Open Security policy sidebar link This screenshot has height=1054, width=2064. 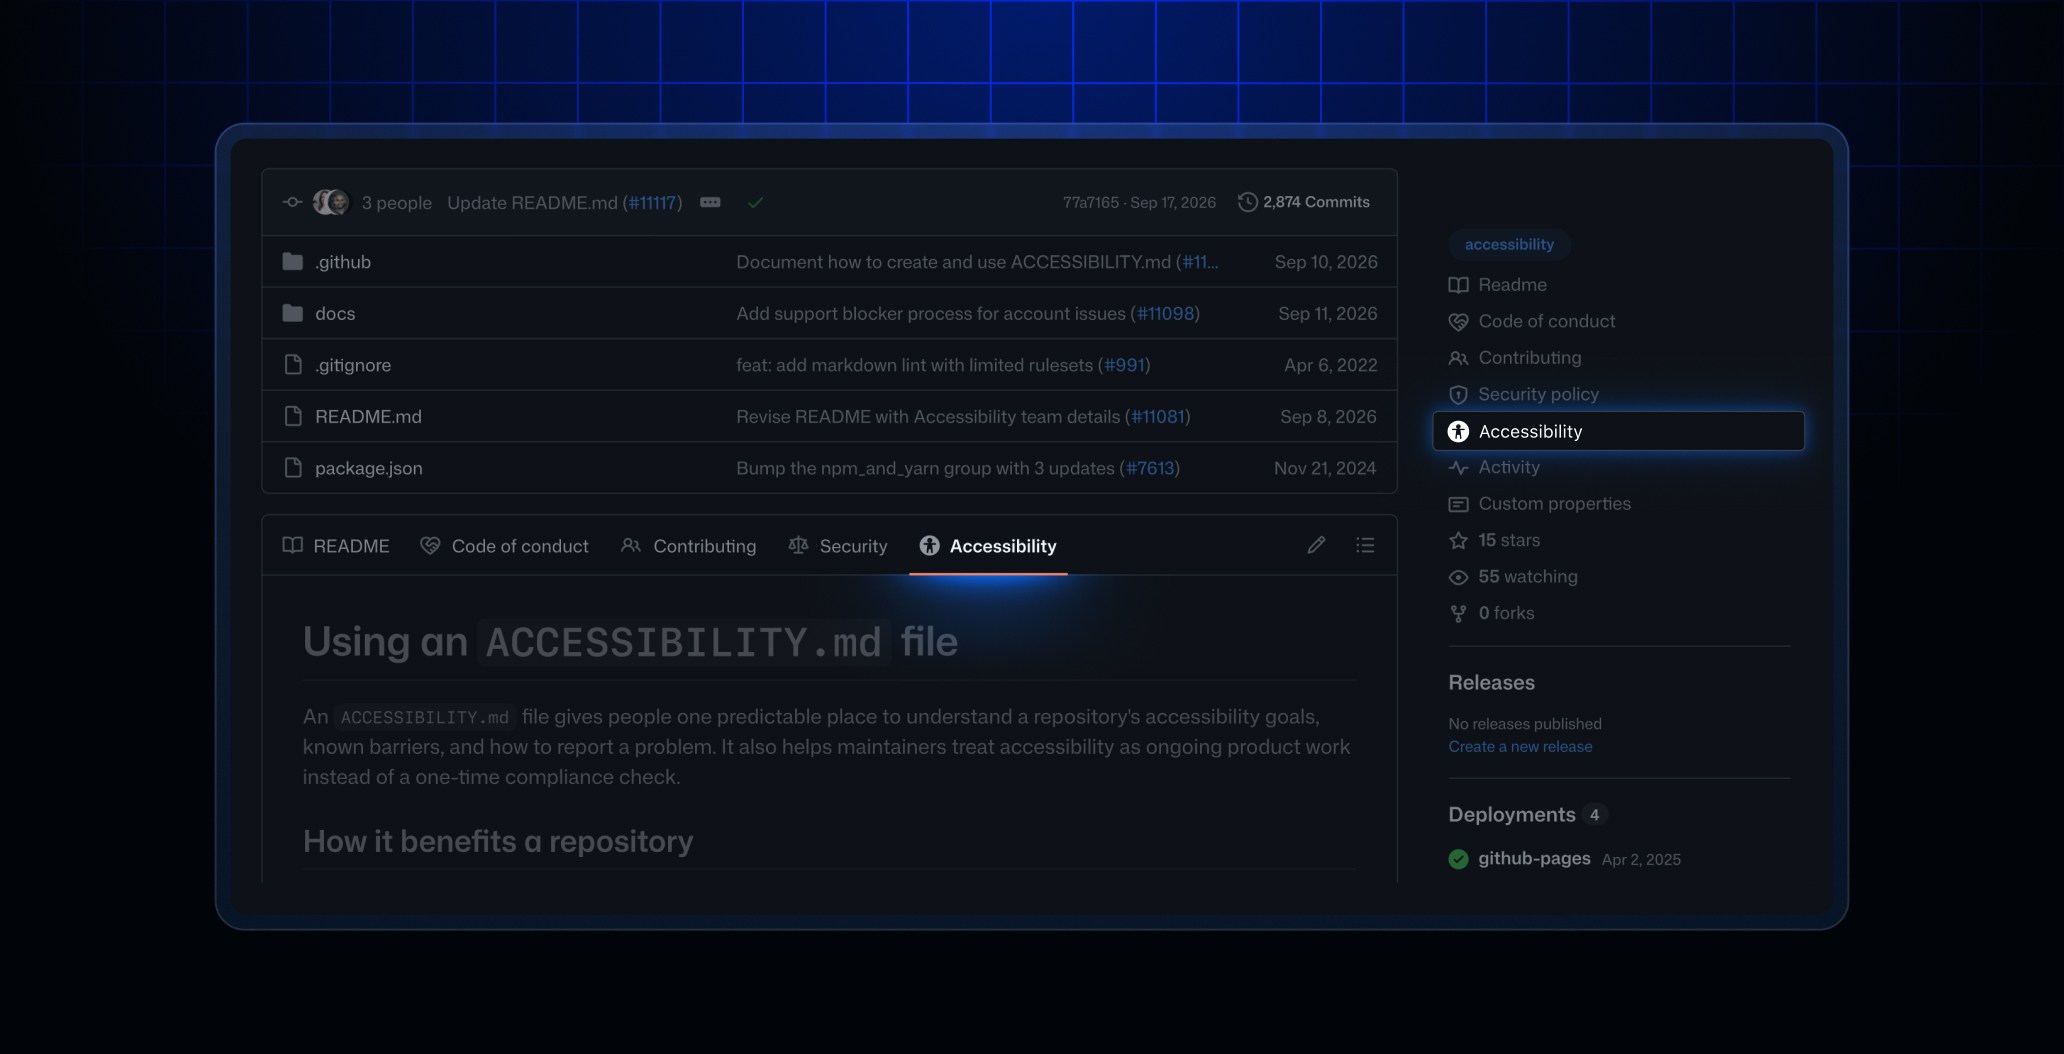[x=1524, y=394]
